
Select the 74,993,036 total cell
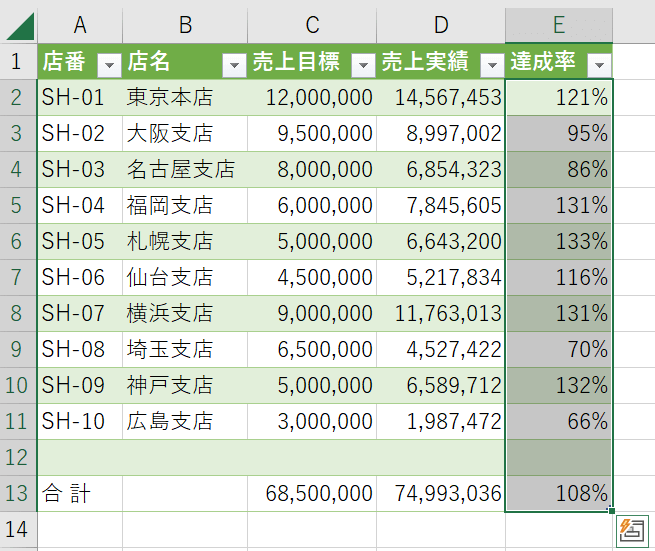point(441,493)
